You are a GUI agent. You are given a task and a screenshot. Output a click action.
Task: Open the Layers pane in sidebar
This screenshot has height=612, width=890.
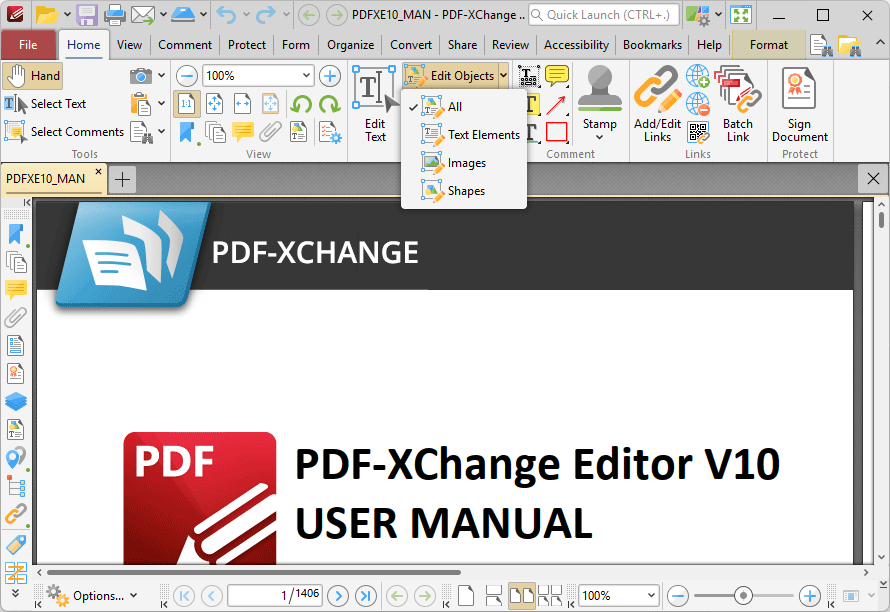[x=15, y=401]
